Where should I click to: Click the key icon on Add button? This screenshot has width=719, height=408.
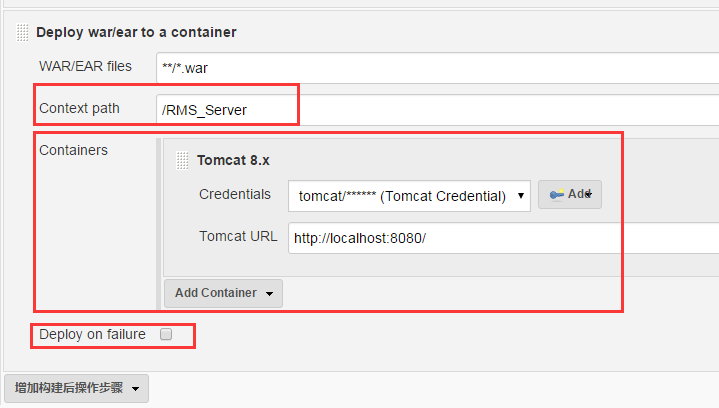(x=556, y=195)
